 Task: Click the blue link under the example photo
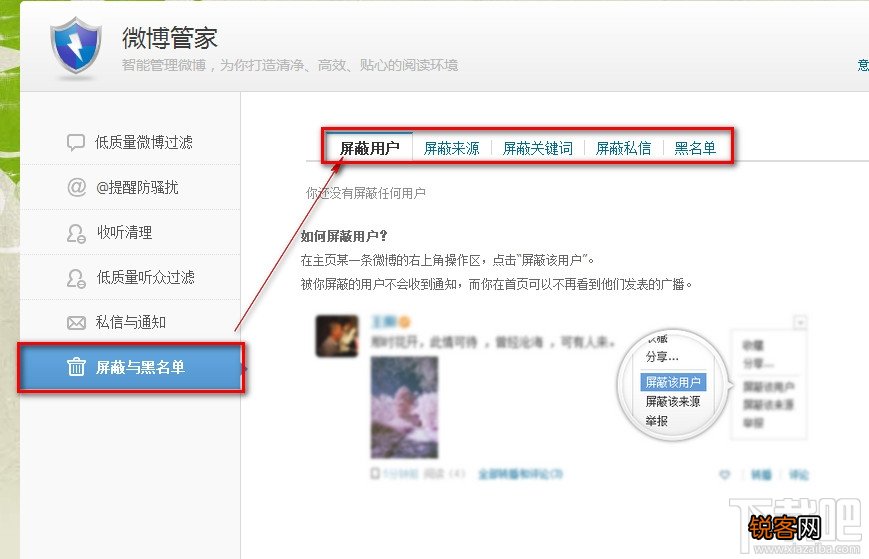520,474
